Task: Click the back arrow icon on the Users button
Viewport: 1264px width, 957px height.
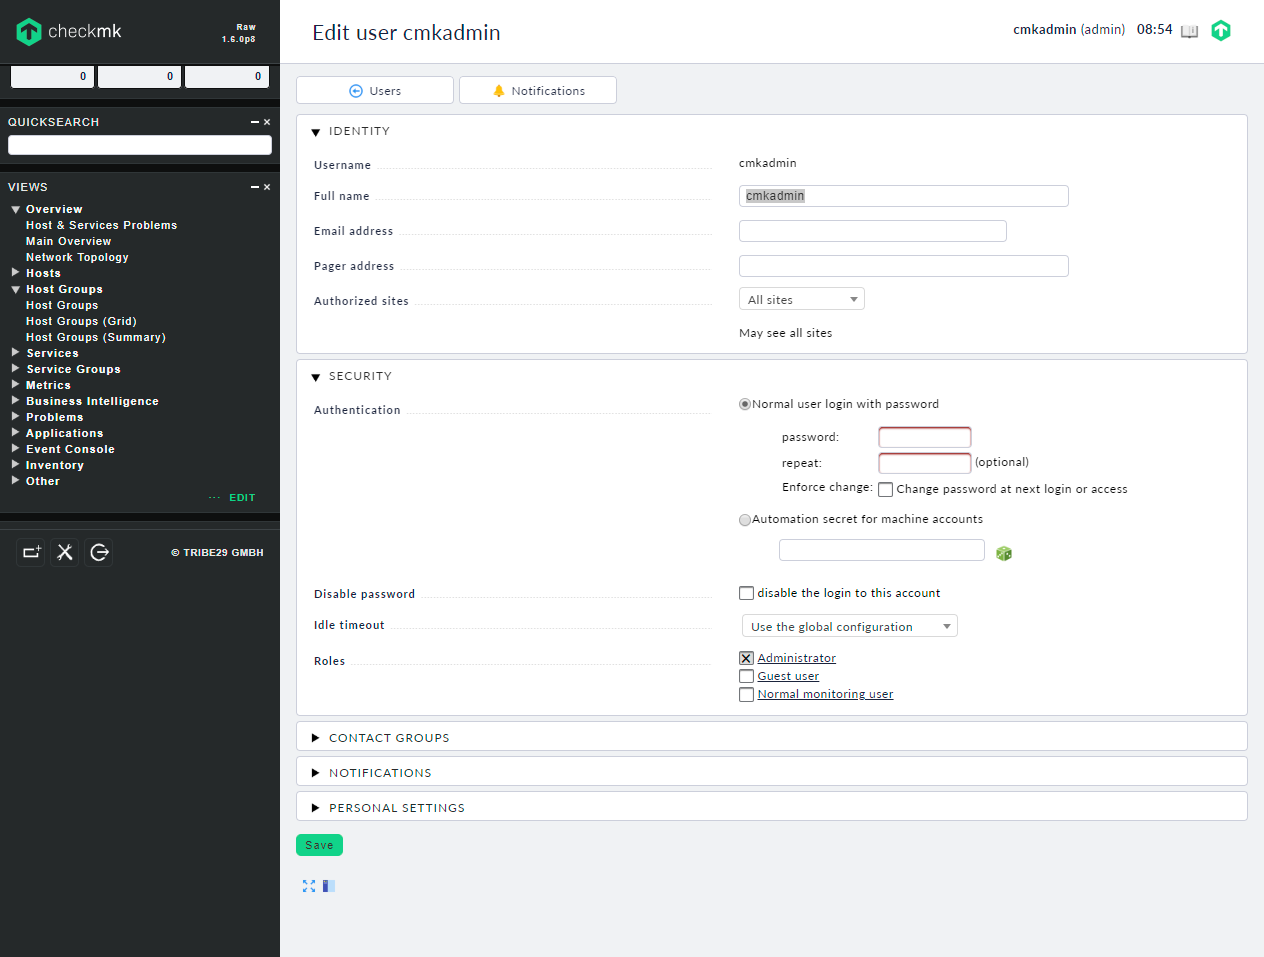Action: [x=356, y=91]
